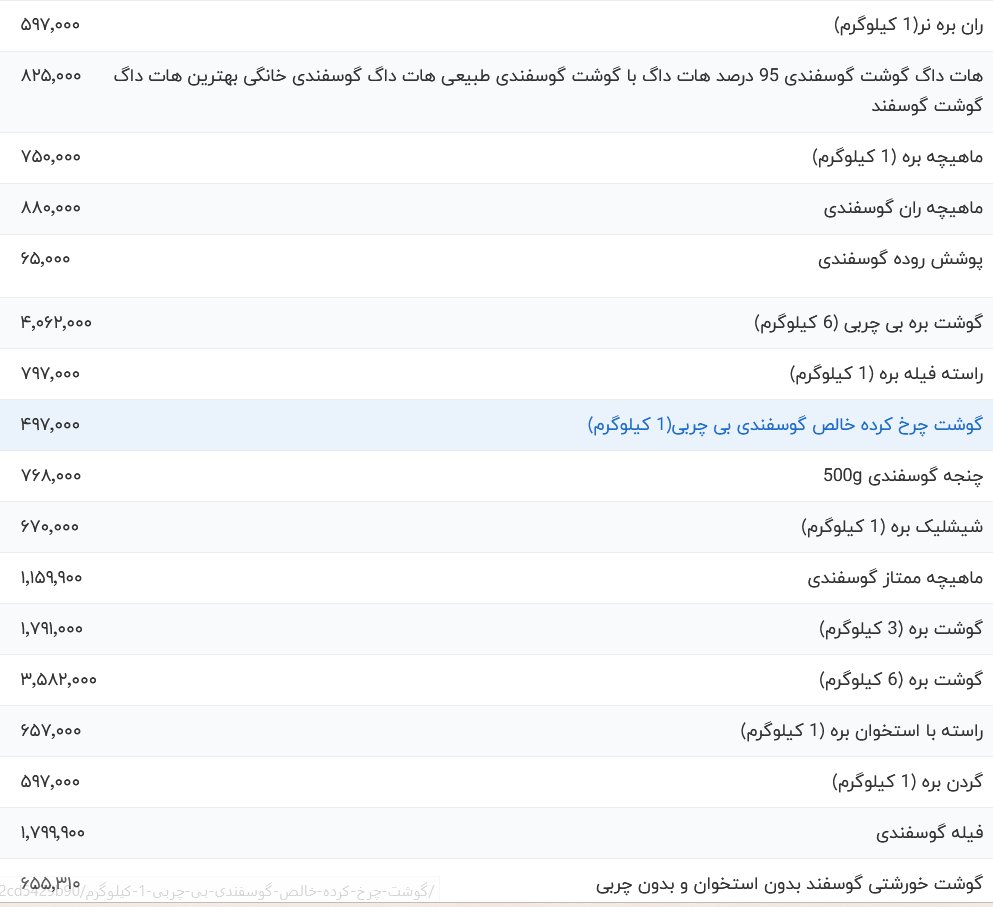Open highlighted گوشت چرخ کرده خالص گوسفندی link

(785, 425)
